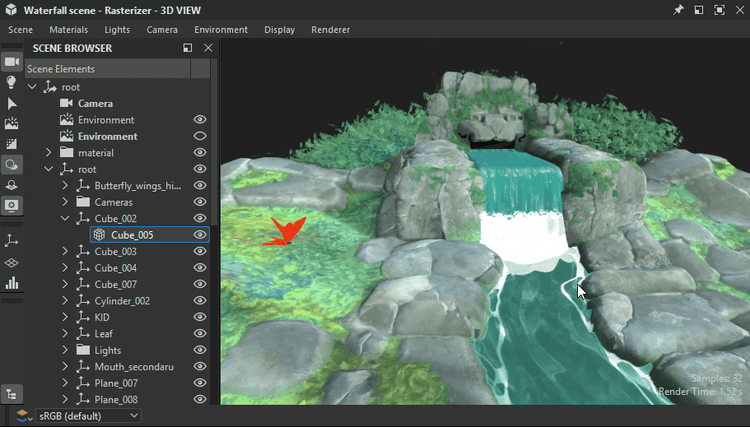Toggle the scene tree icon in the lower sidebar

click(x=11, y=394)
